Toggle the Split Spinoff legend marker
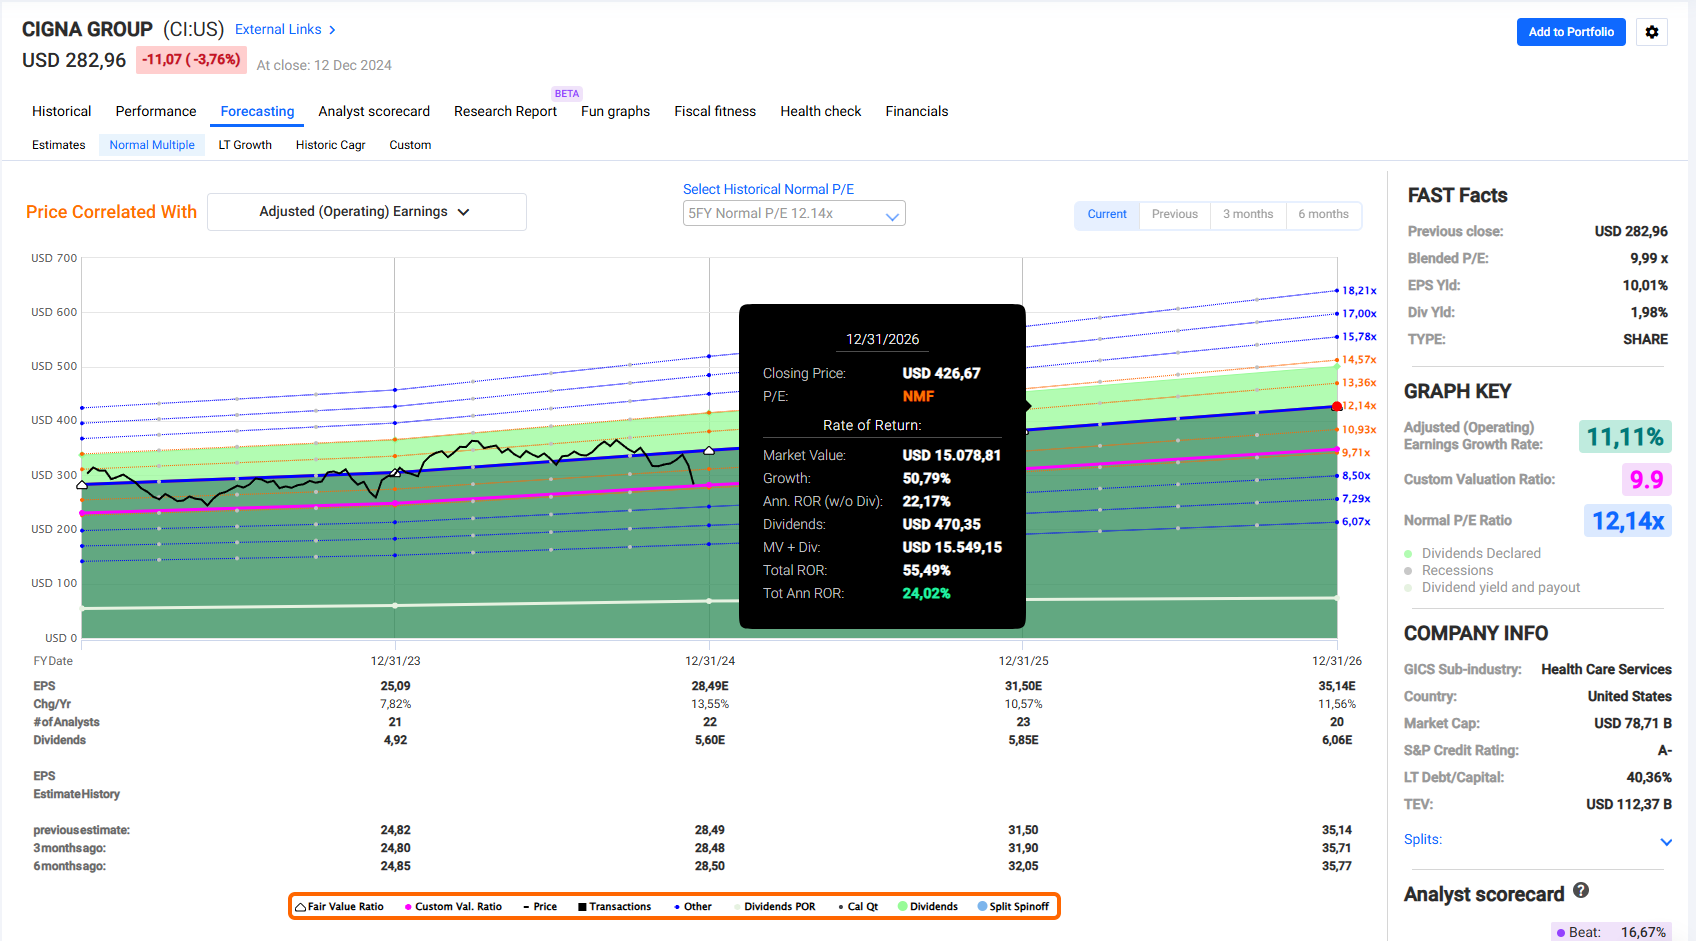The image size is (1696, 941). click(982, 907)
